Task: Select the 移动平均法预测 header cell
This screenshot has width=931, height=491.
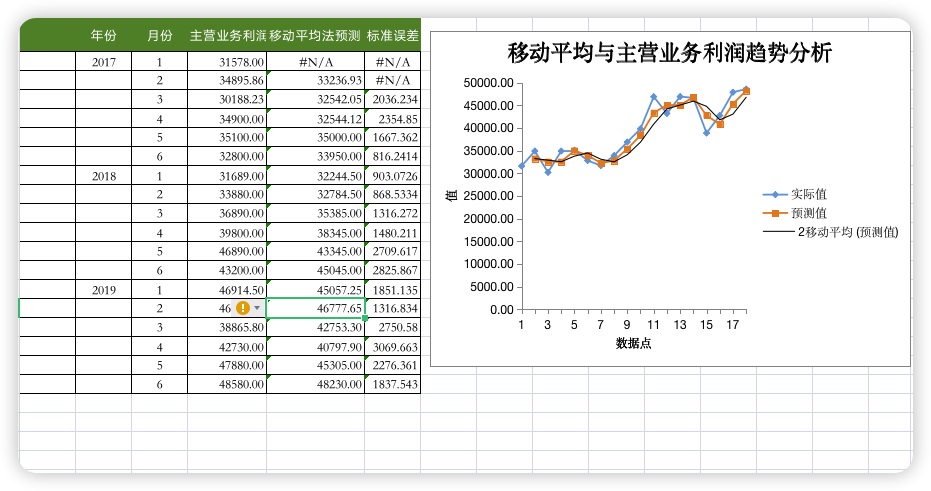Action: [315, 36]
